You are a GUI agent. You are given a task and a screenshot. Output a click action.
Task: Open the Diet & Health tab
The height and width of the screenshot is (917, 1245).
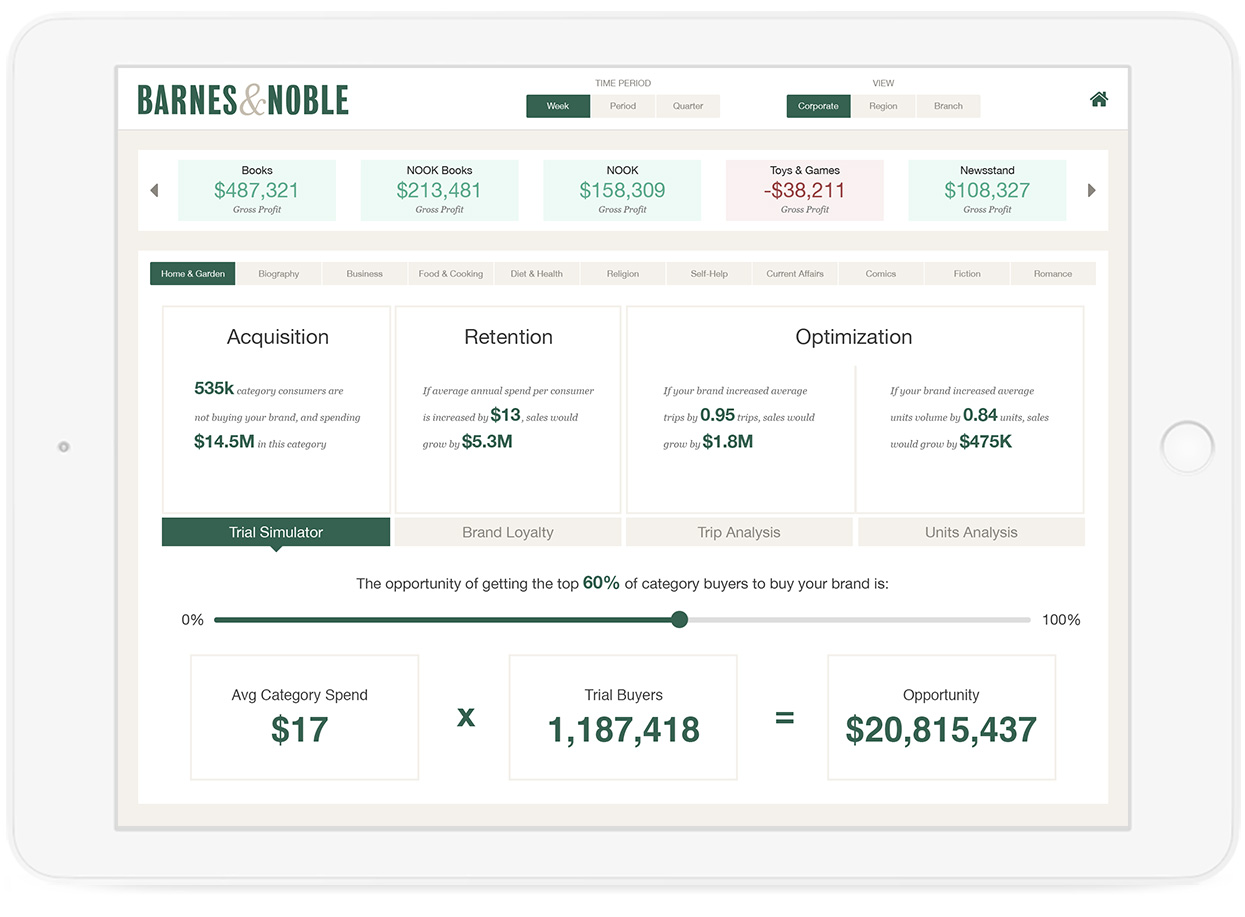pyautogui.click(x=537, y=274)
